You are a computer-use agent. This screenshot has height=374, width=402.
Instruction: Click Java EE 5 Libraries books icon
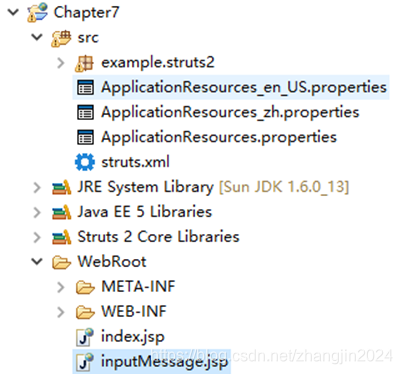click(x=61, y=212)
